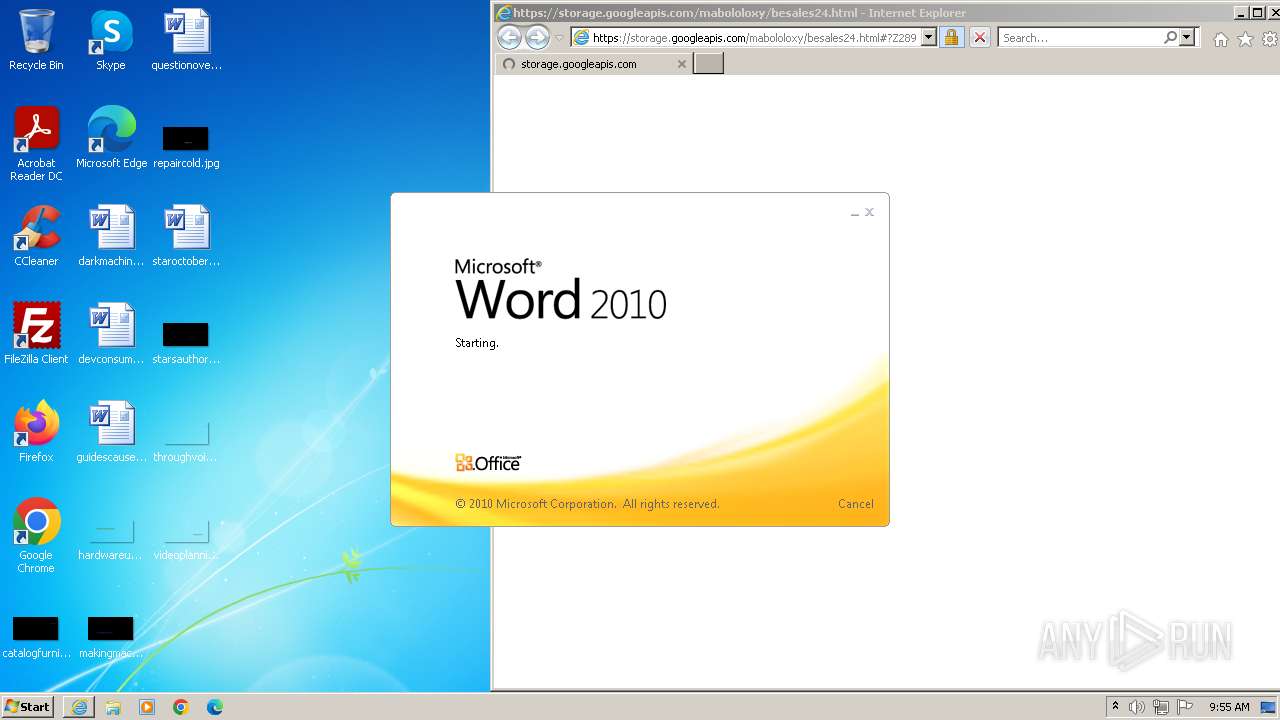Select the CCleaner desktop shortcut
Viewport: 1280px width, 720px height.
click(36, 236)
